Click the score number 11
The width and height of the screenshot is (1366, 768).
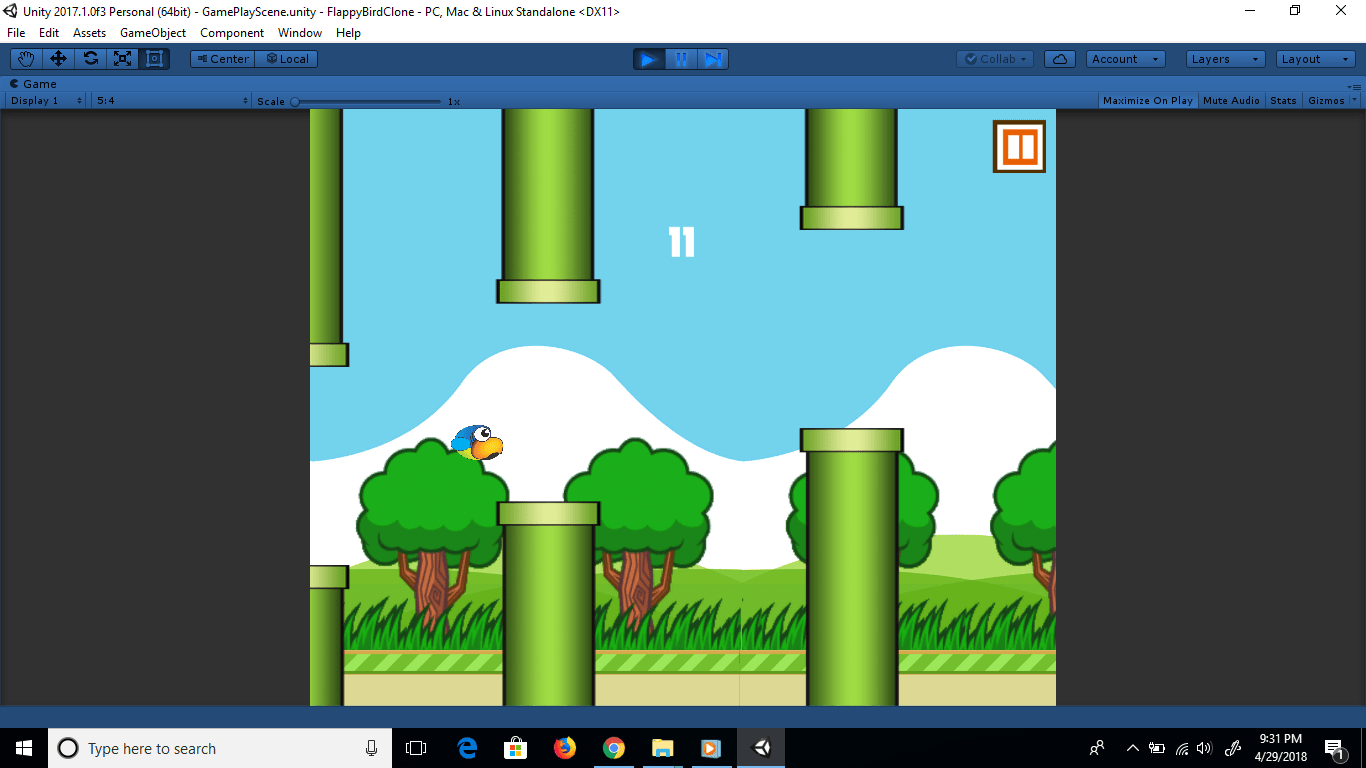[681, 242]
